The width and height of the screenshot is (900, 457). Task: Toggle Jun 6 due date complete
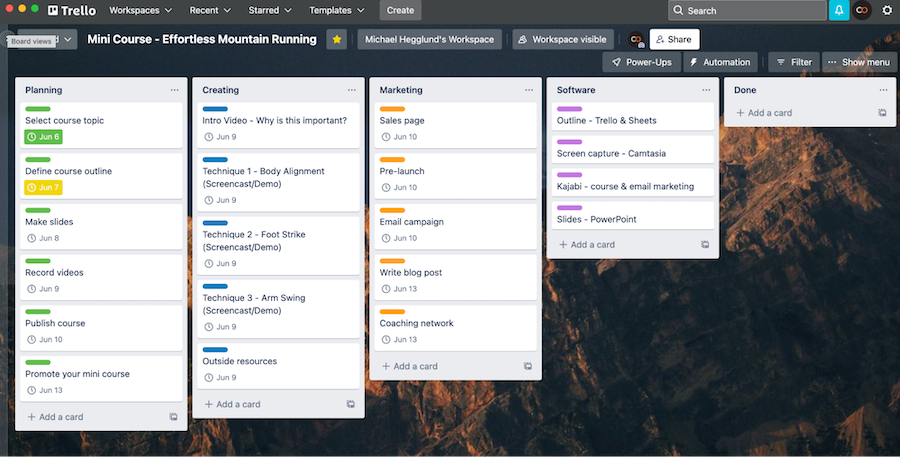pyautogui.click(x=43, y=137)
